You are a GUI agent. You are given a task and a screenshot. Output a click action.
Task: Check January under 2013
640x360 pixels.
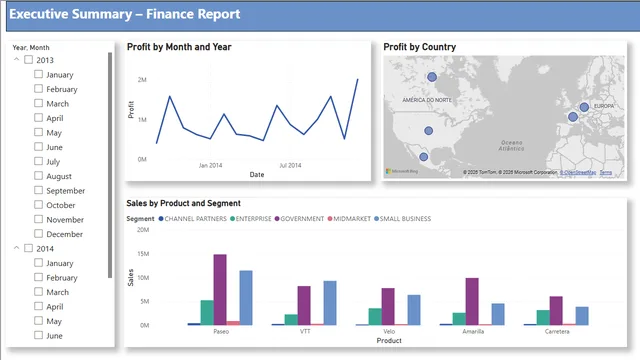tap(38, 74)
